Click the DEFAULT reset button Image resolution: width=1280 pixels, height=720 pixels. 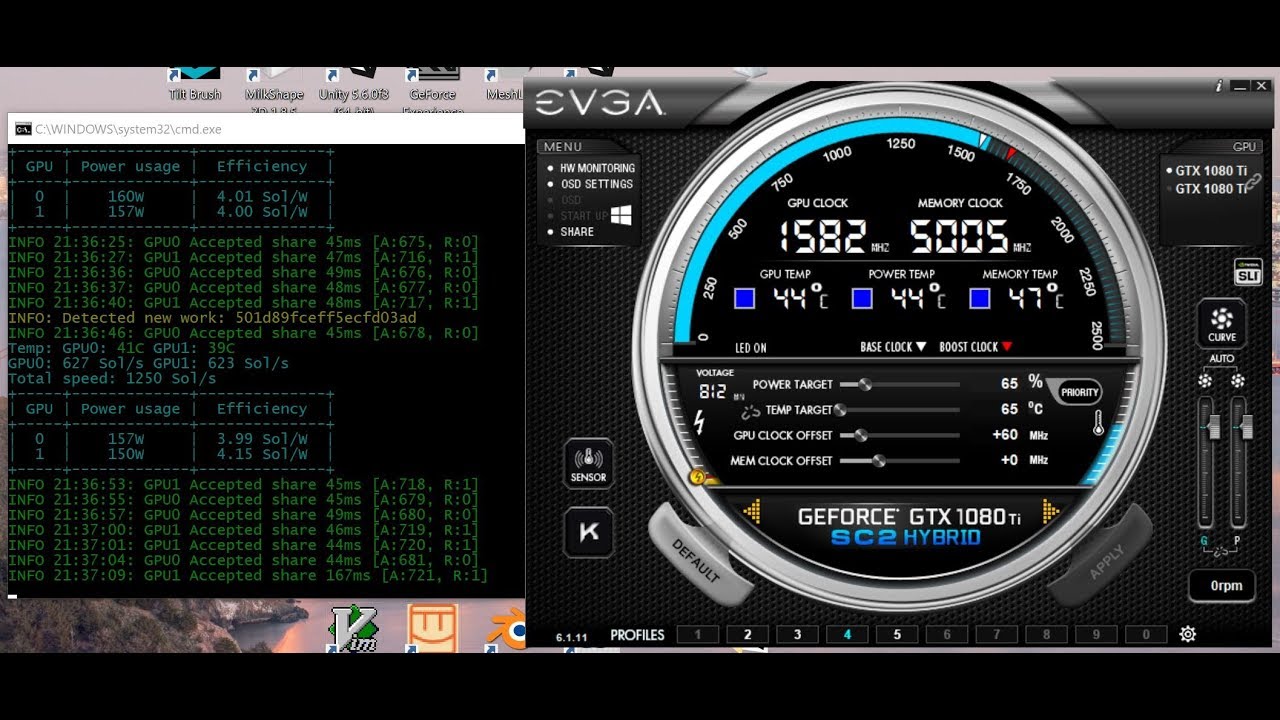[x=696, y=560]
